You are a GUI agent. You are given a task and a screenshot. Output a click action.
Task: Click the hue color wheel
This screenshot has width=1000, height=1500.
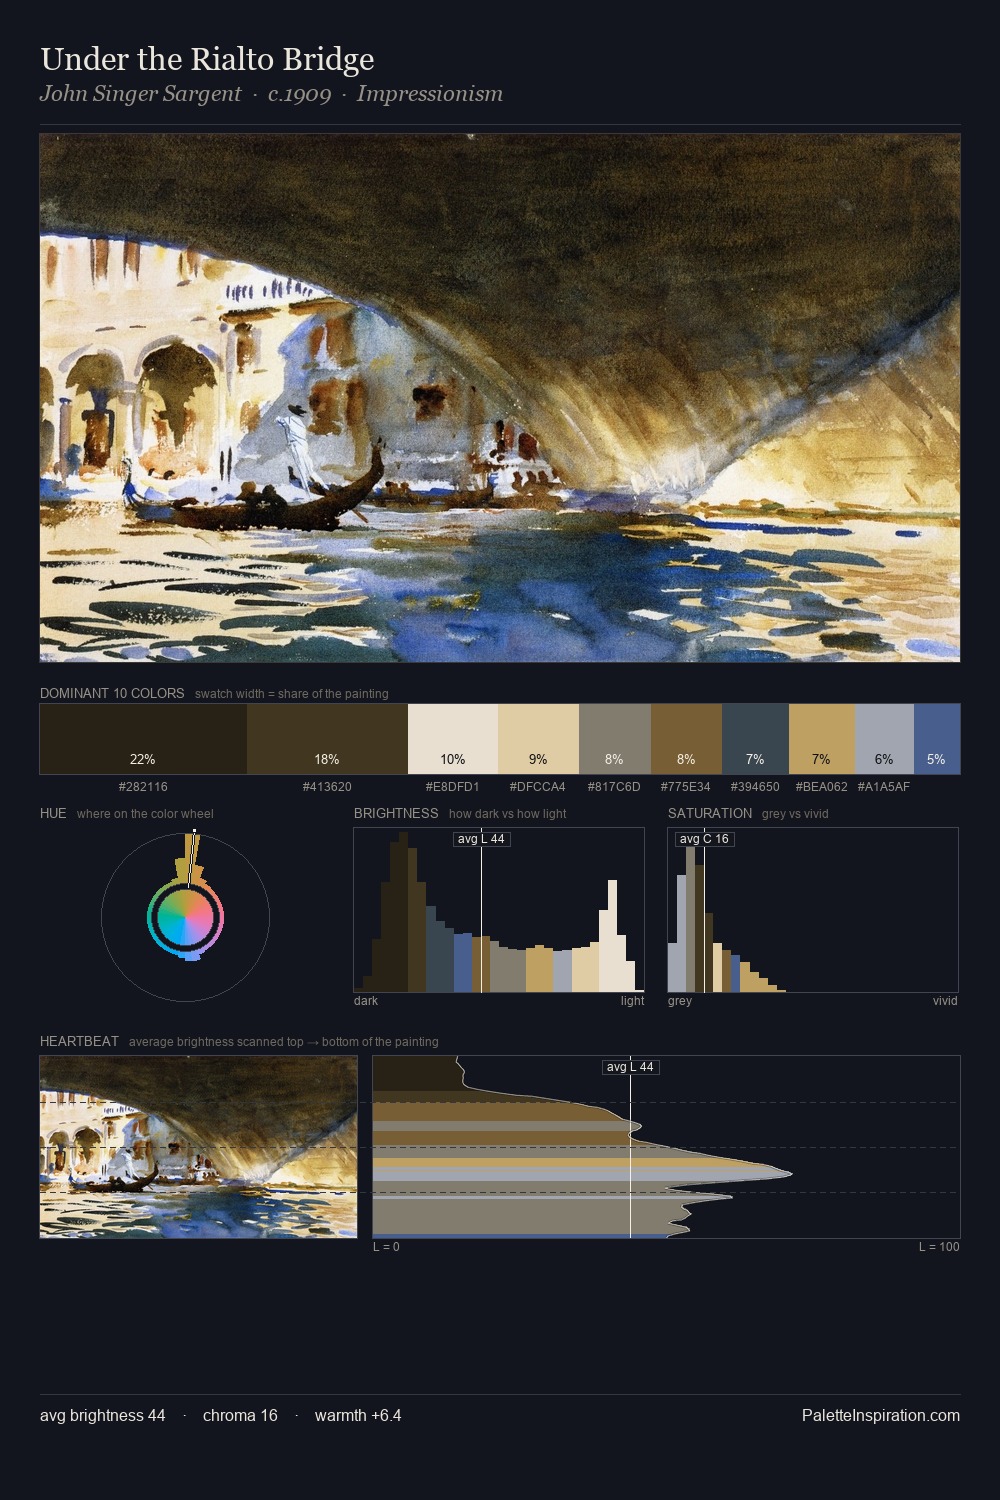(x=185, y=916)
